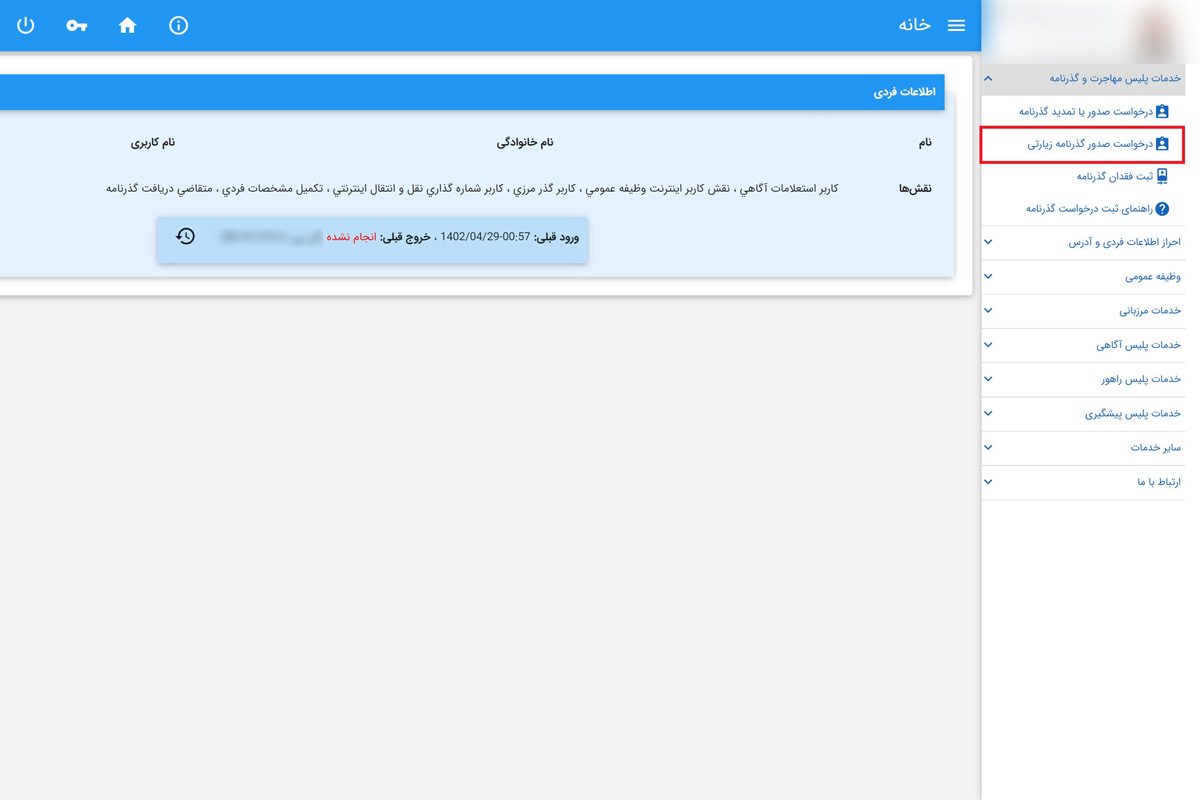Click the red انجام نشده text
The width and height of the screenshot is (1200, 800).
point(351,237)
